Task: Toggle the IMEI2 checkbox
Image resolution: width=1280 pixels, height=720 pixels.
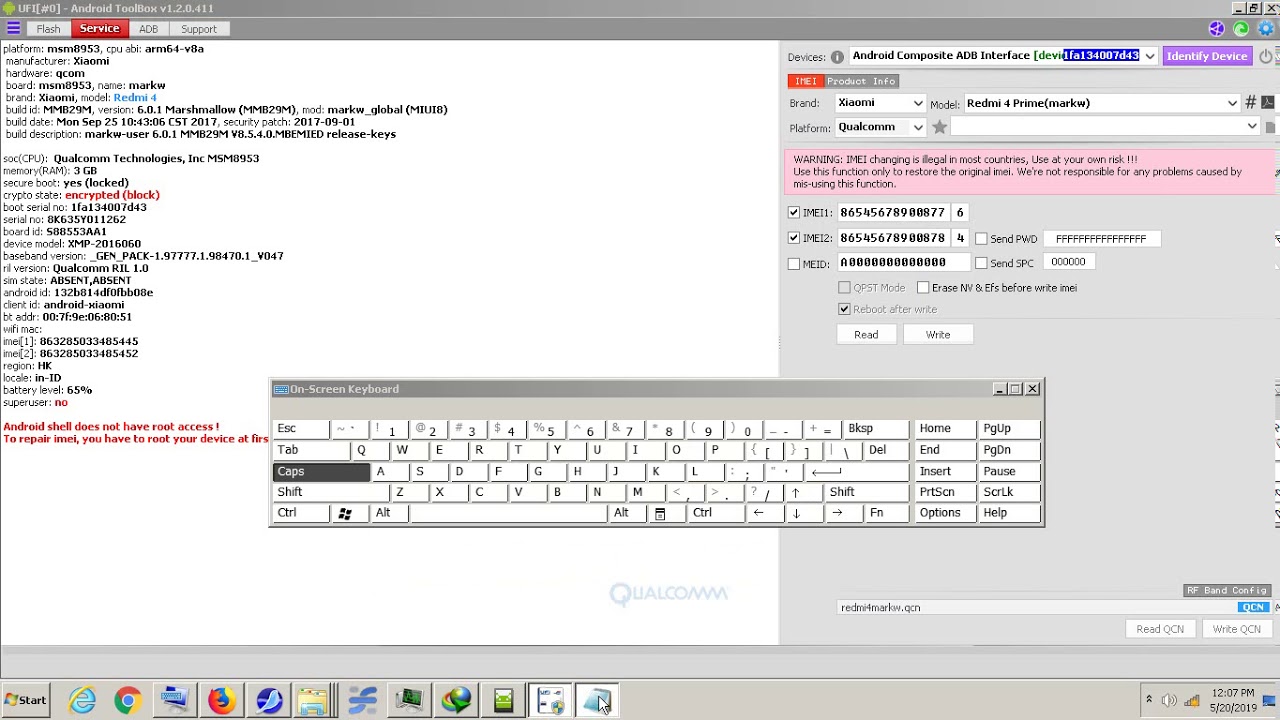Action: [x=794, y=238]
